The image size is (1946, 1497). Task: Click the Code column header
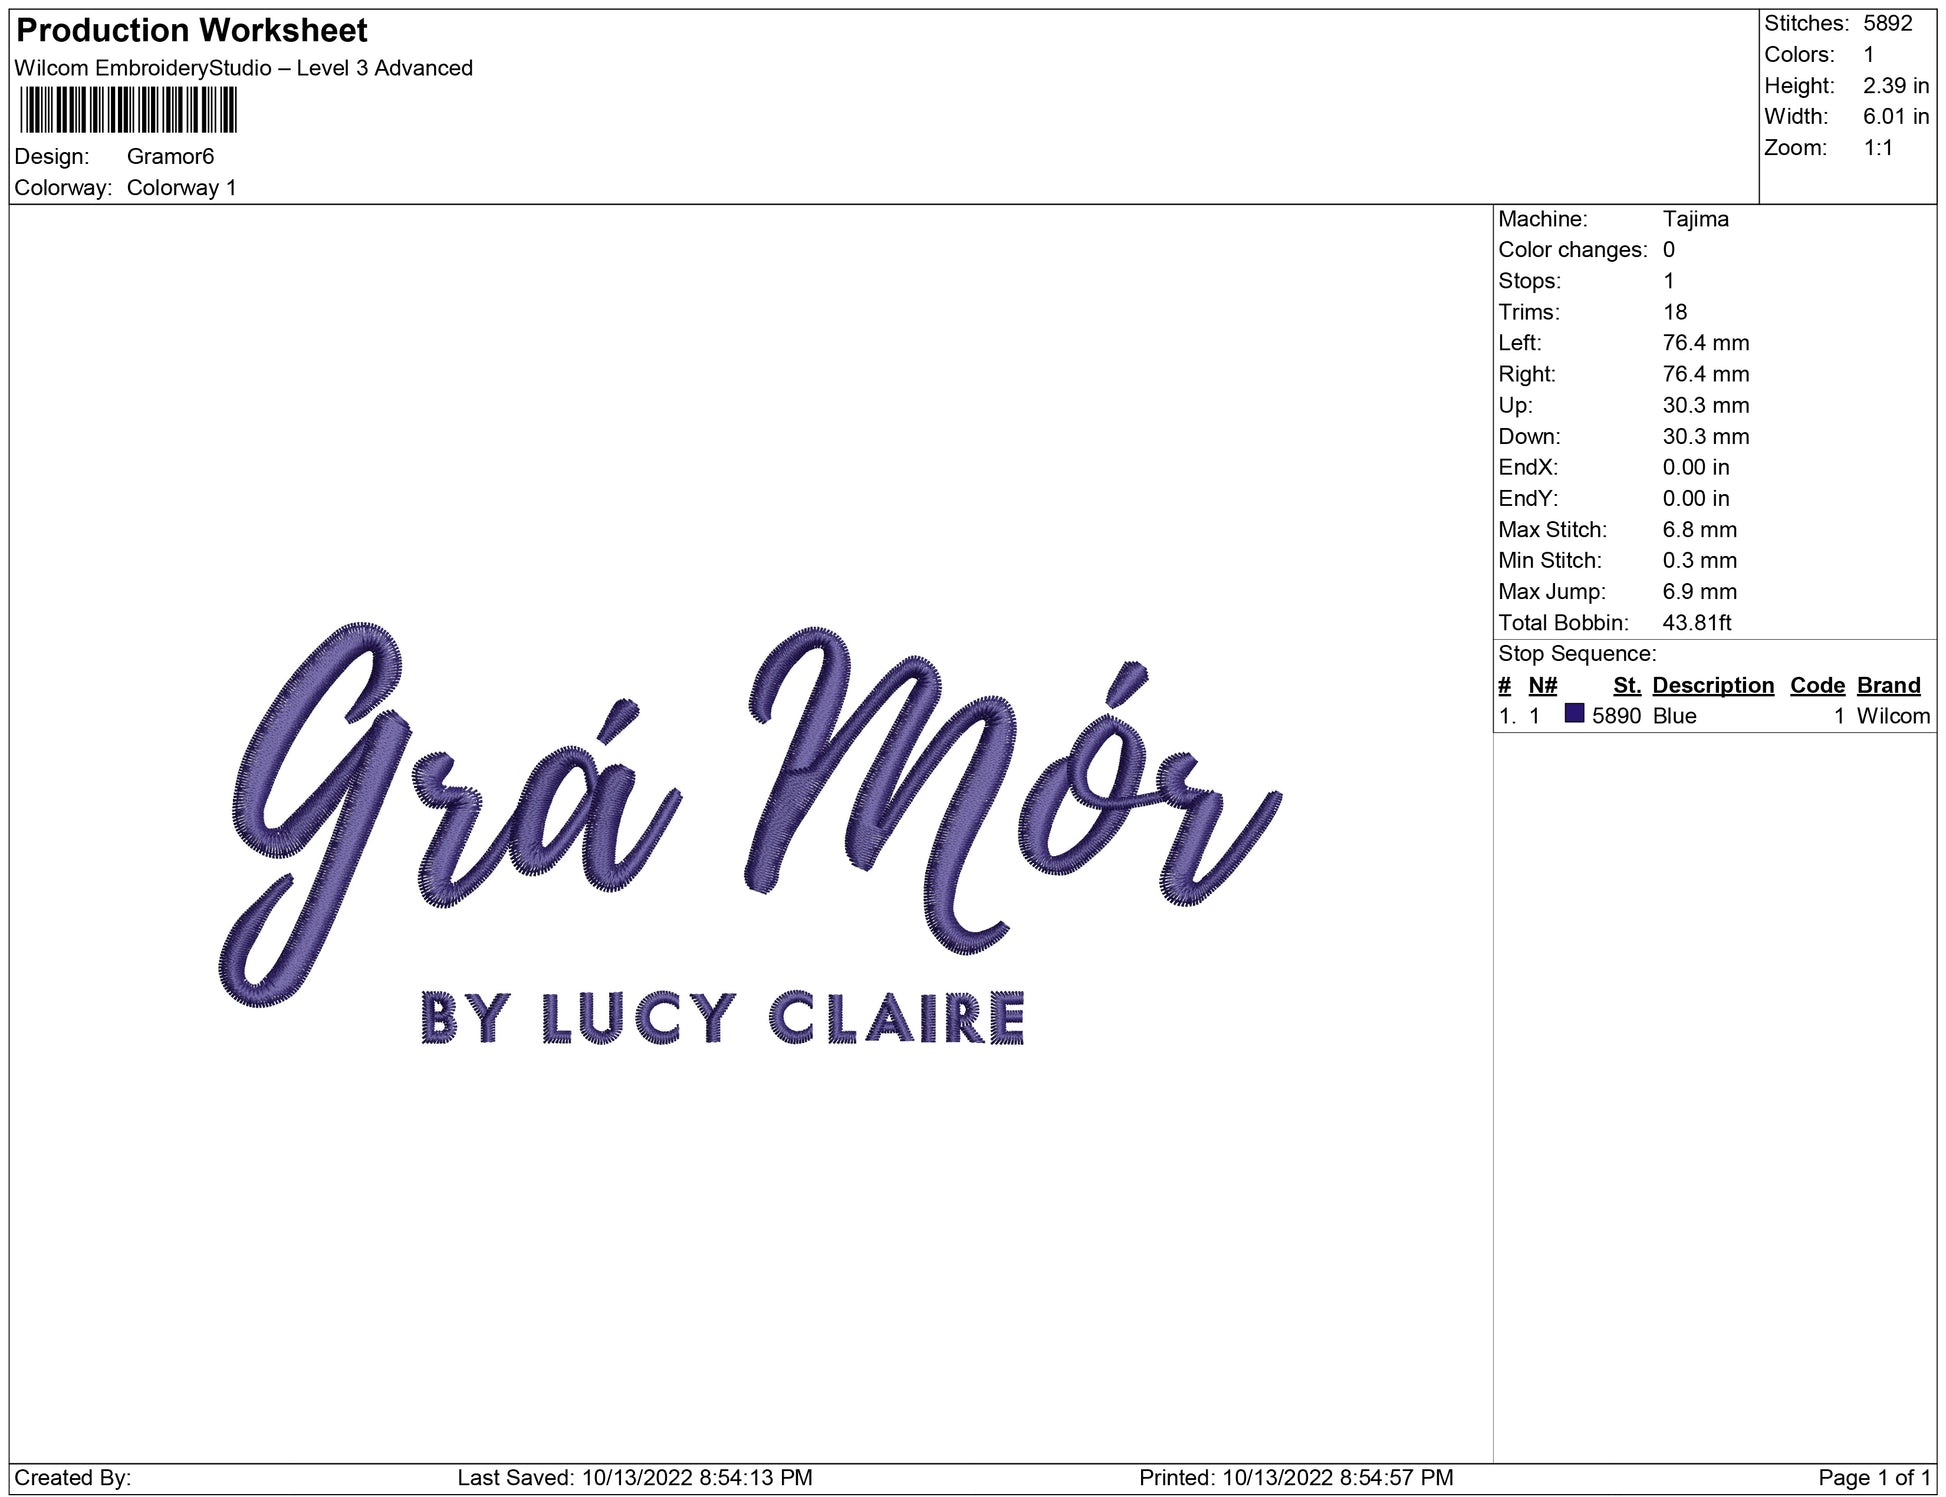tap(1816, 685)
